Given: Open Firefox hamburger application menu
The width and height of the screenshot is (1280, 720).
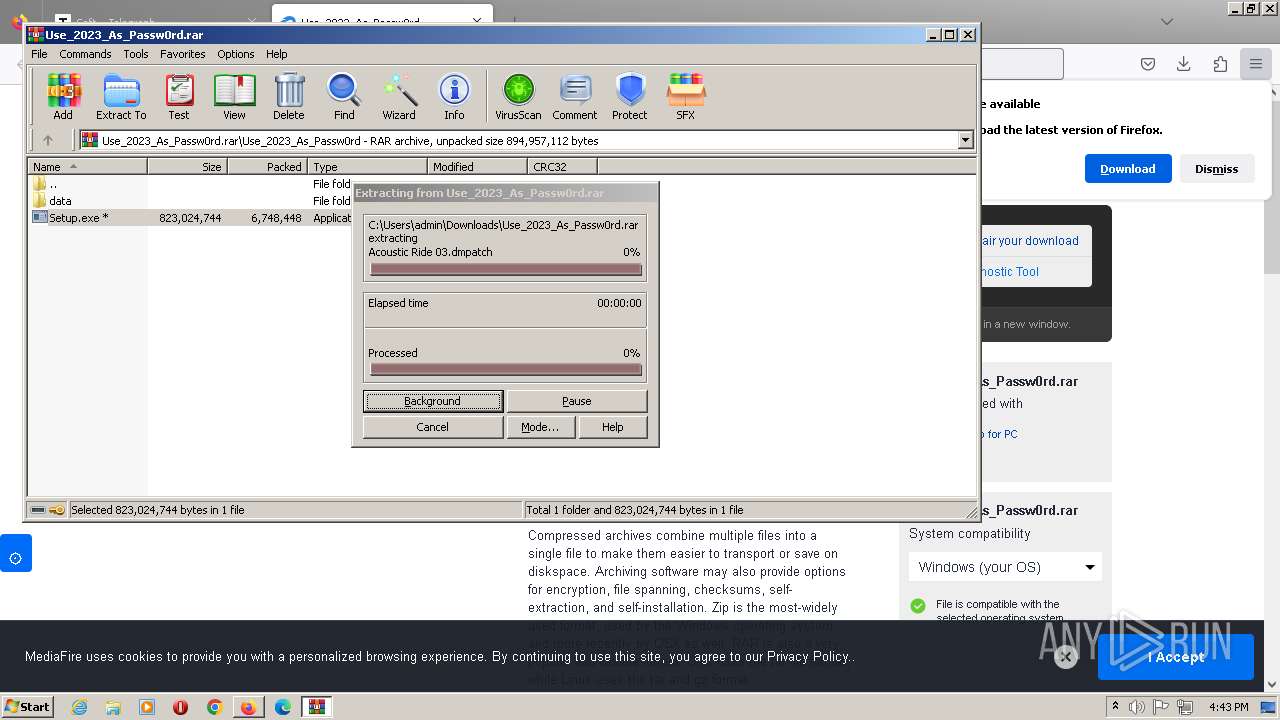Looking at the screenshot, I should (1255, 64).
